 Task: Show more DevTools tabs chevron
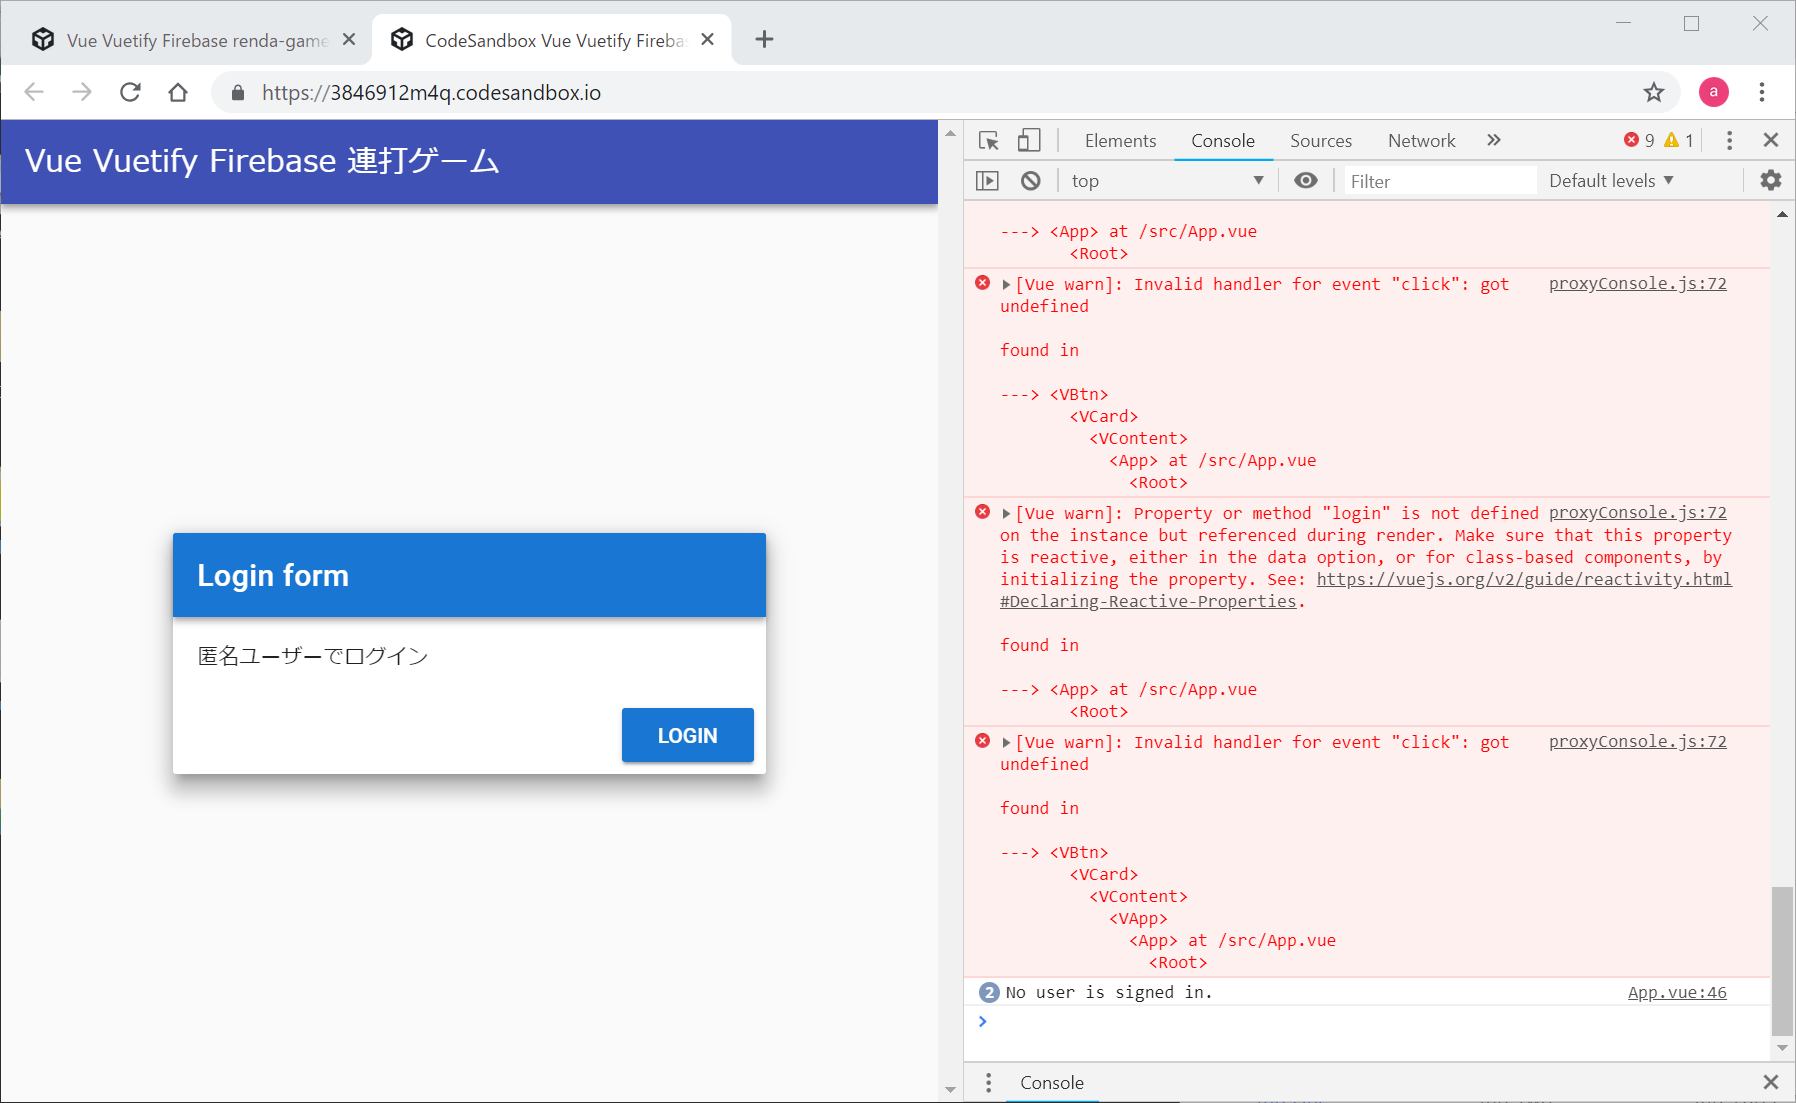tap(1493, 141)
